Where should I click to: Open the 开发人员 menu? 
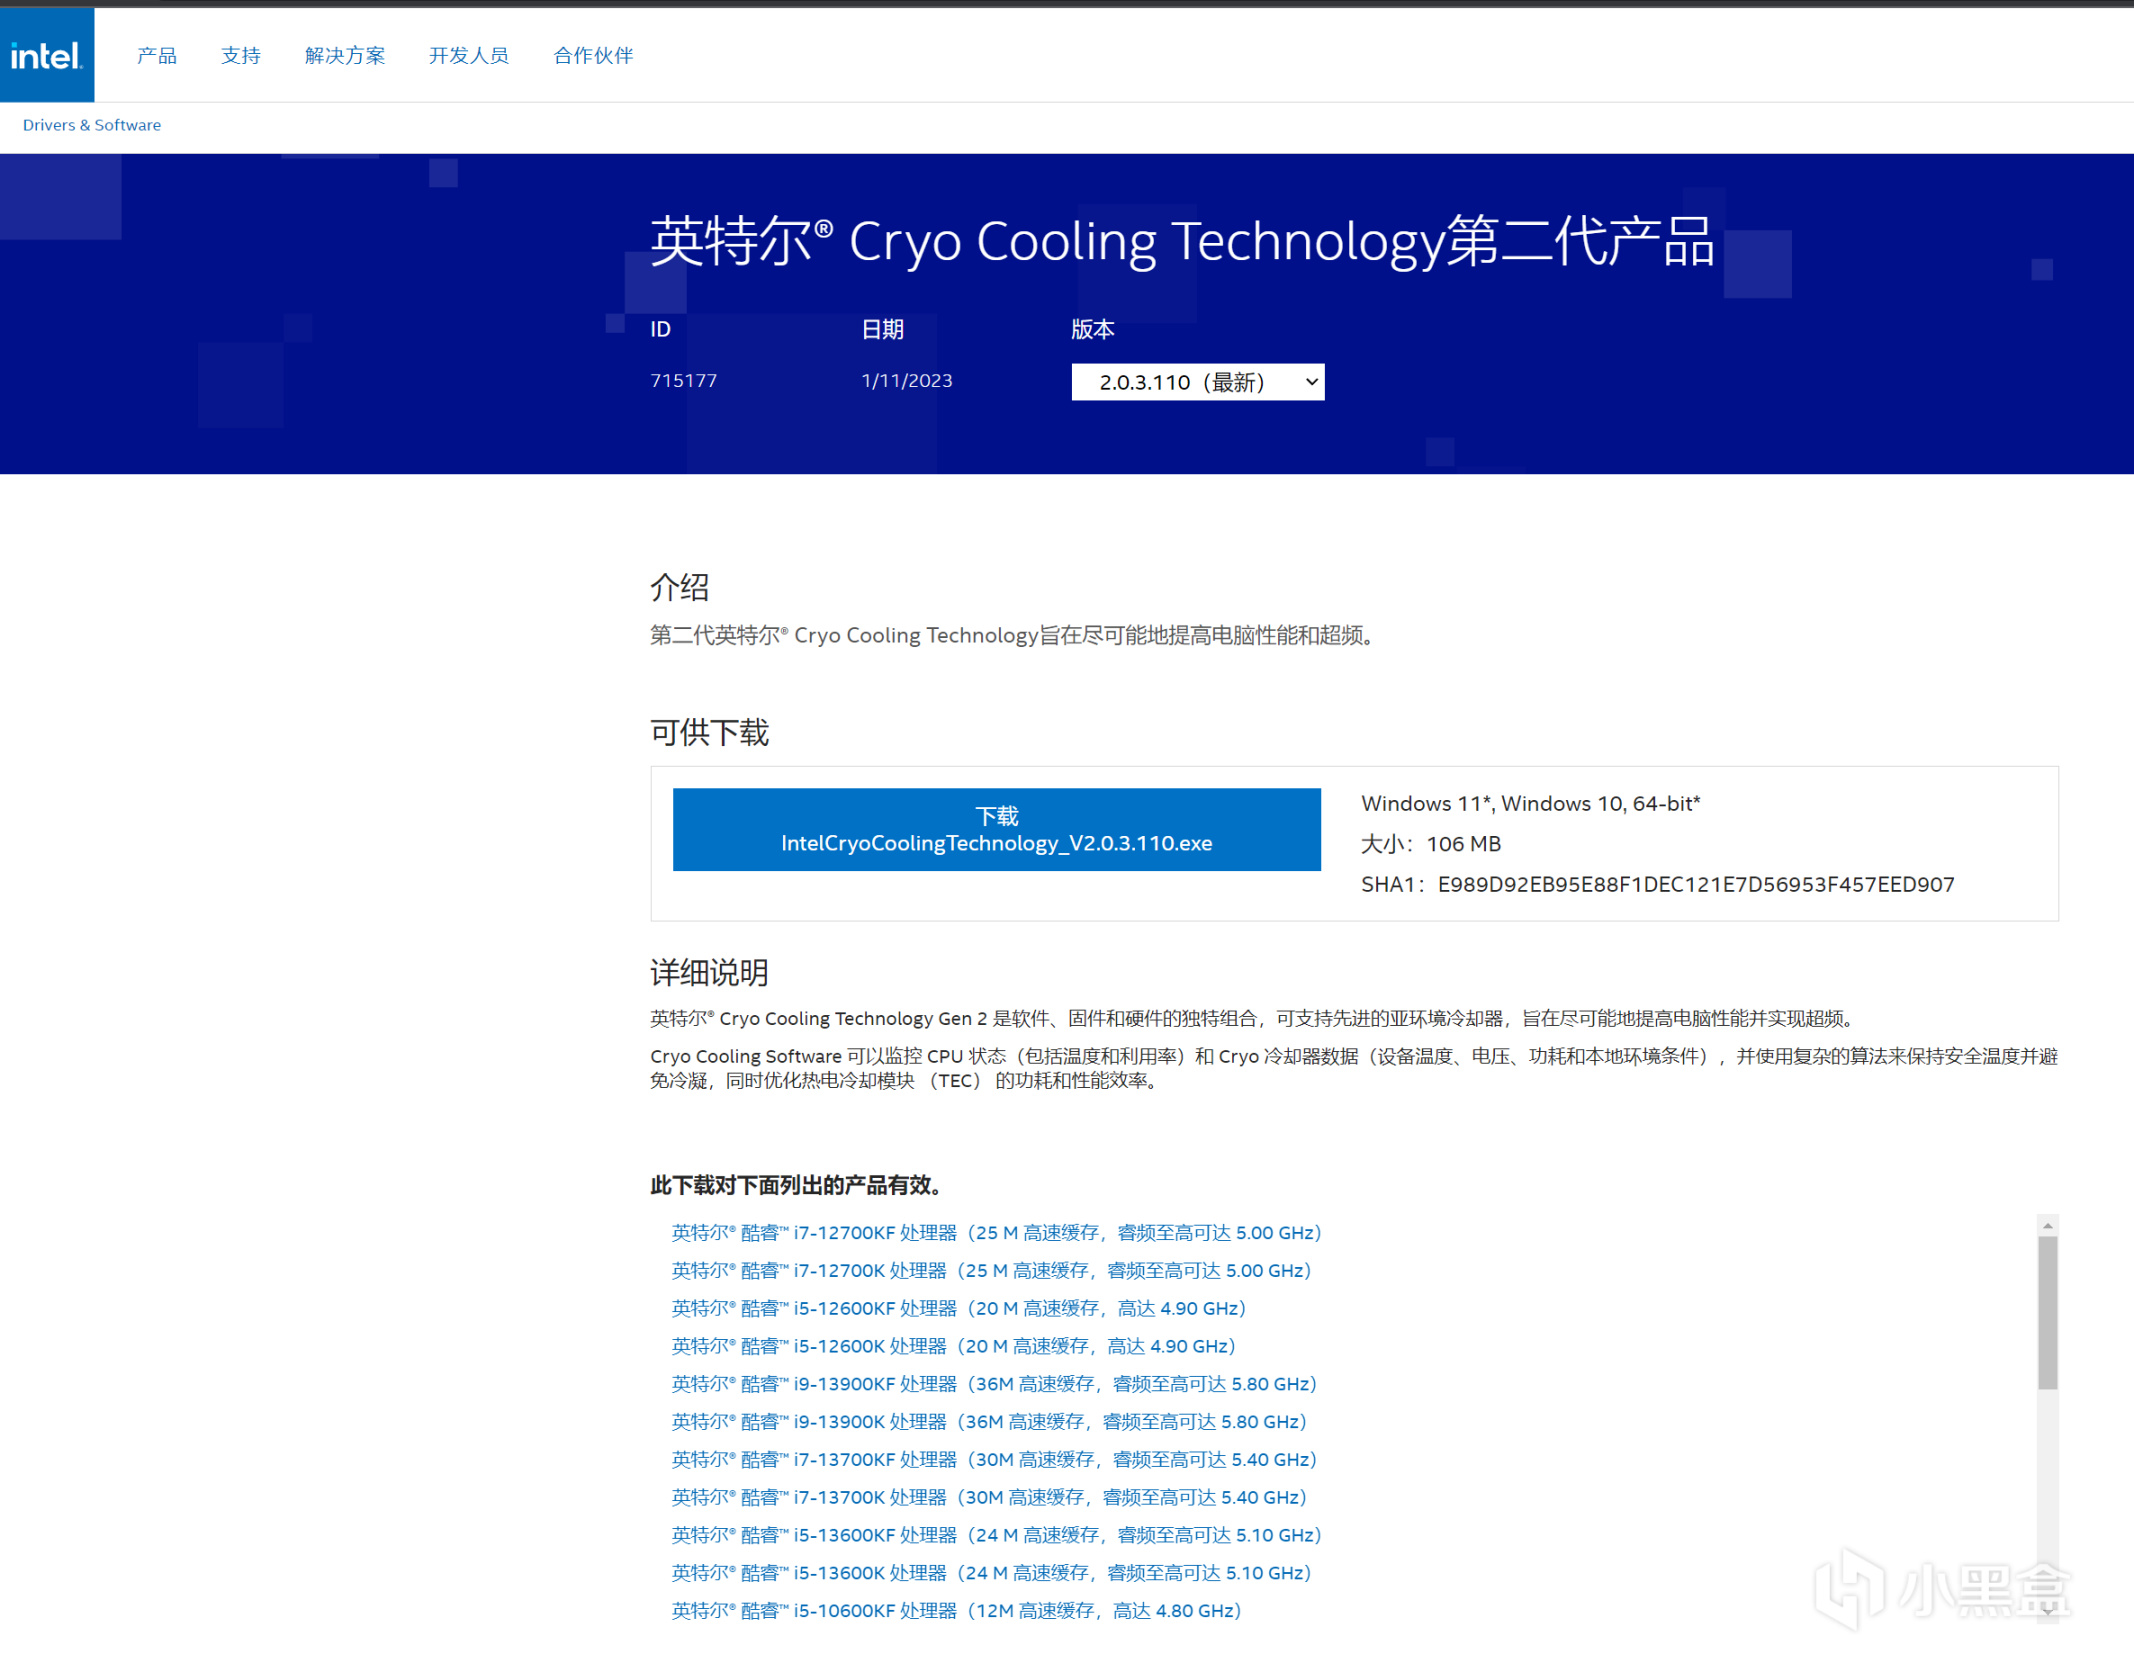(469, 56)
